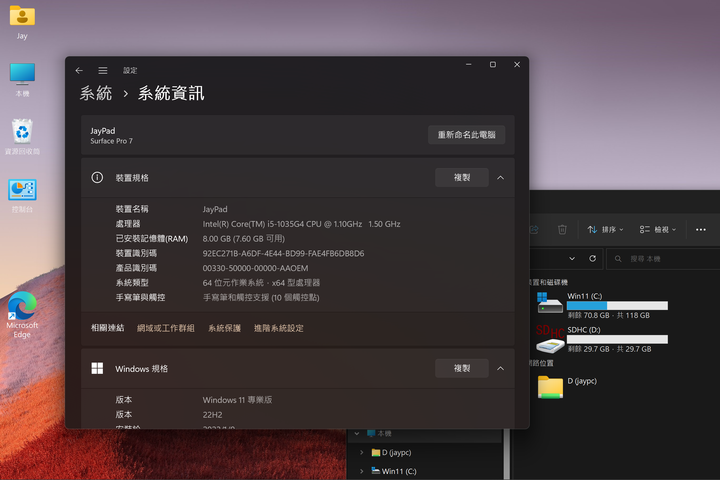
Task: Select the D (jaypc) network folder icon
Action: pyautogui.click(x=550, y=387)
